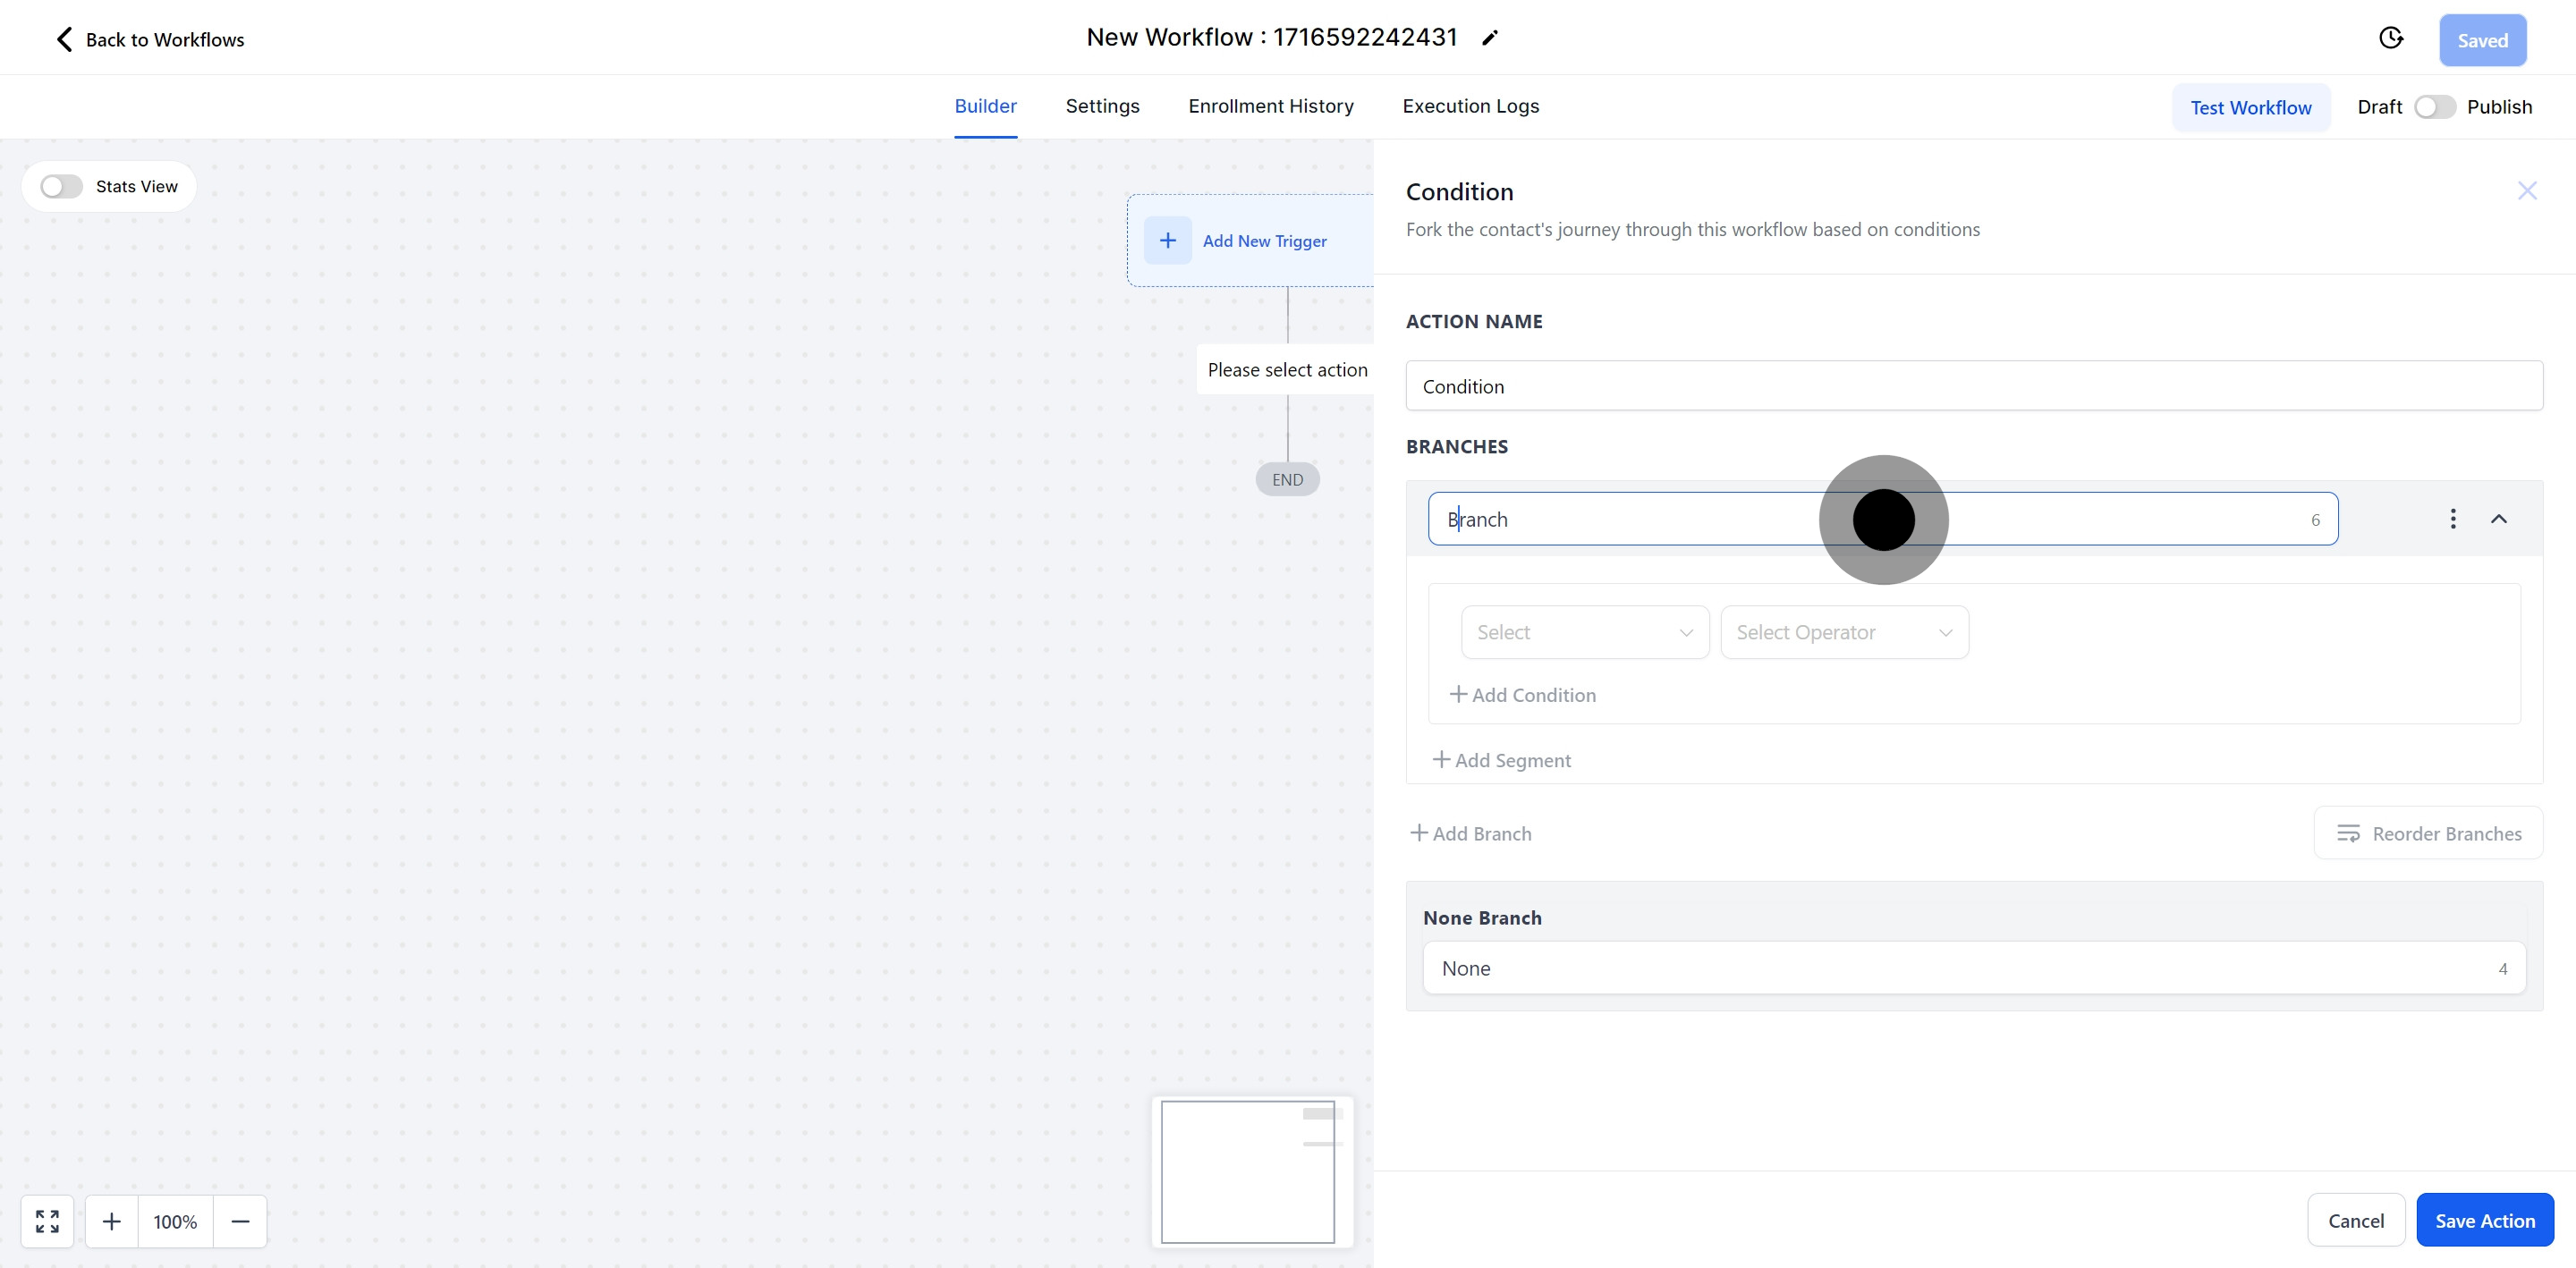Click the Add Branch link
The image size is (2576, 1268).
click(x=1470, y=833)
